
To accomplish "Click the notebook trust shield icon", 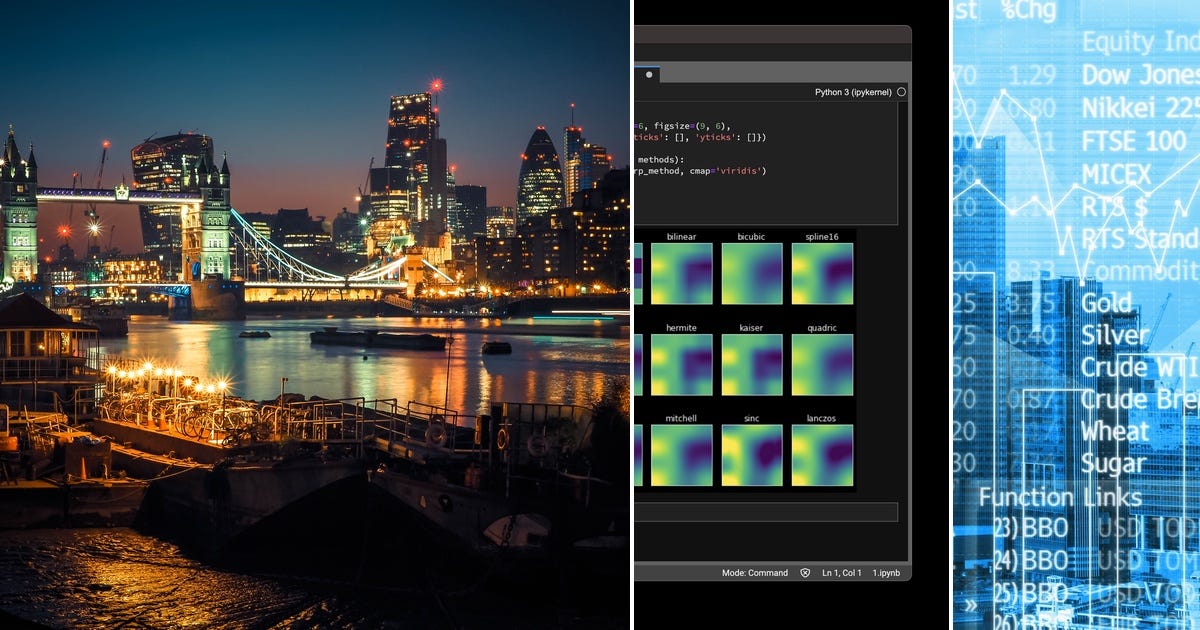I will point(805,573).
